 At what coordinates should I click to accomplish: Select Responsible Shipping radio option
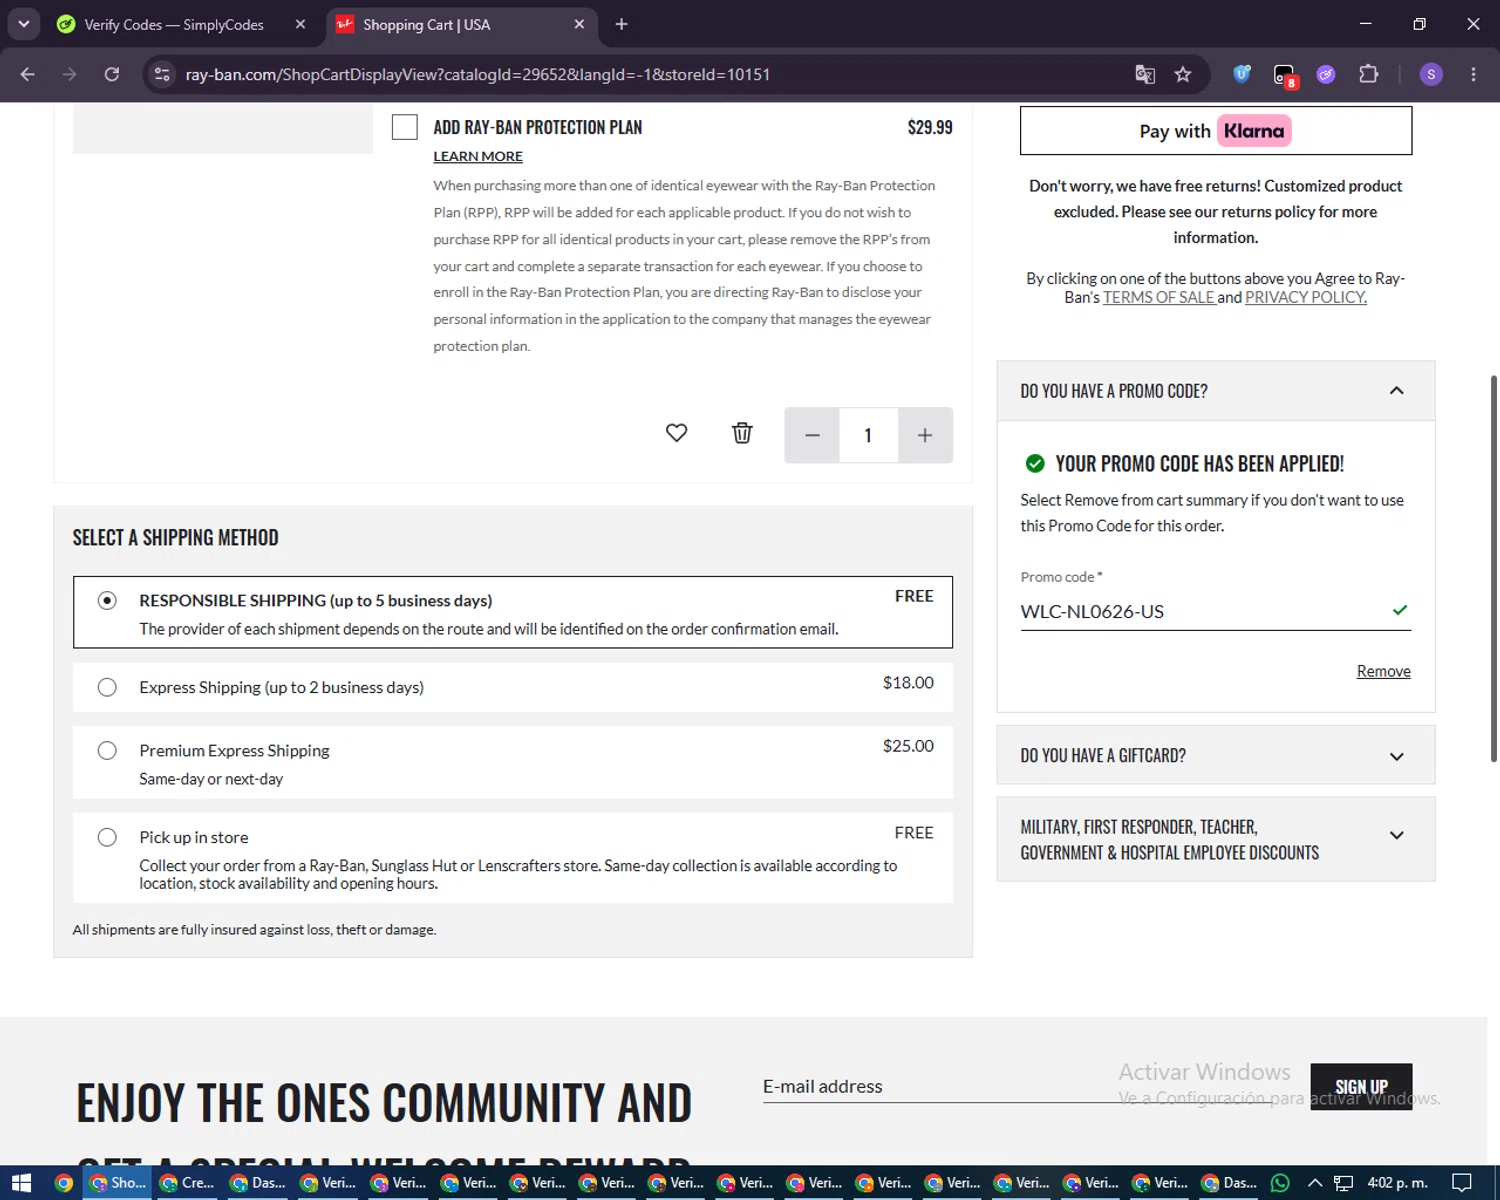tap(107, 600)
